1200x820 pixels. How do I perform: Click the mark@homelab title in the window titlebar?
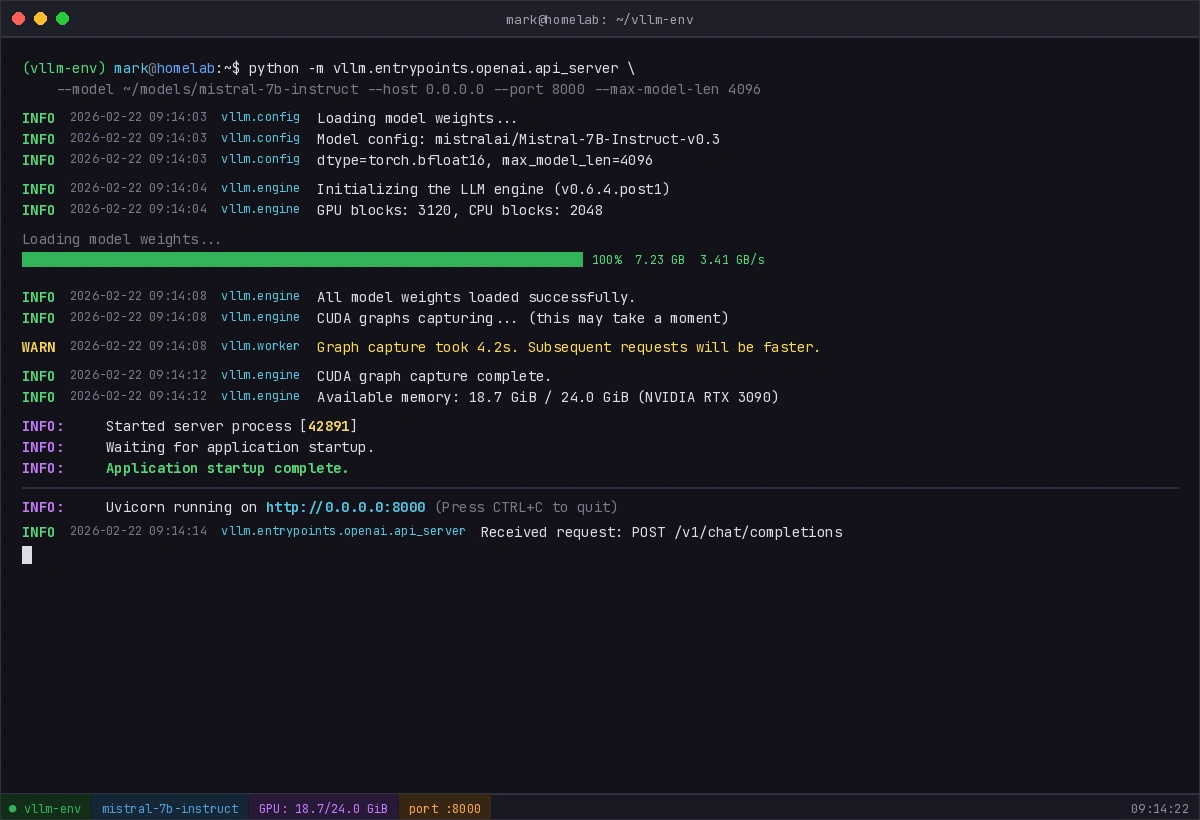tap(601, 19)
